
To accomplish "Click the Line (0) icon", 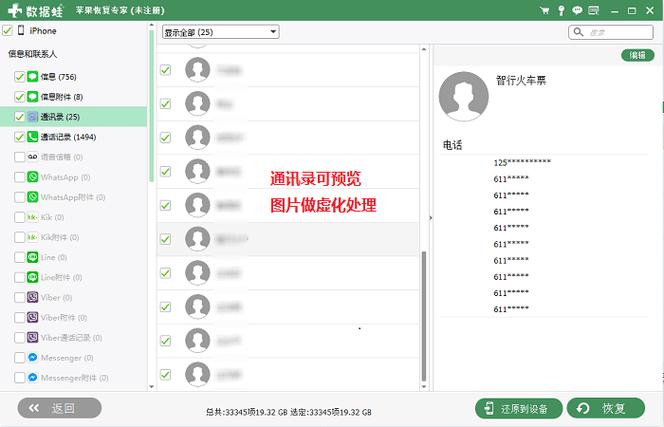I will coord(33,257).
